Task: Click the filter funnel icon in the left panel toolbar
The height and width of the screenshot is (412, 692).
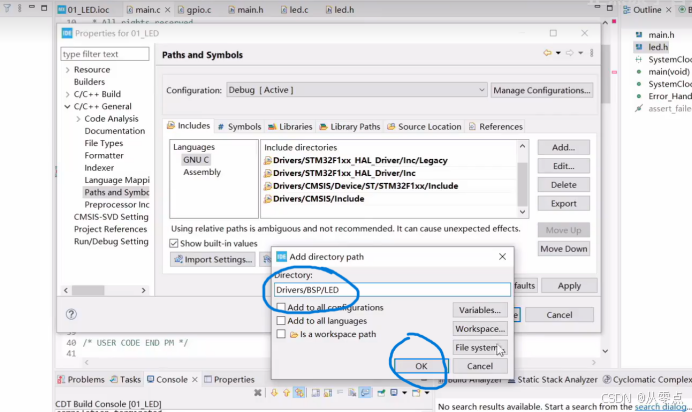Action: [7, 8]
